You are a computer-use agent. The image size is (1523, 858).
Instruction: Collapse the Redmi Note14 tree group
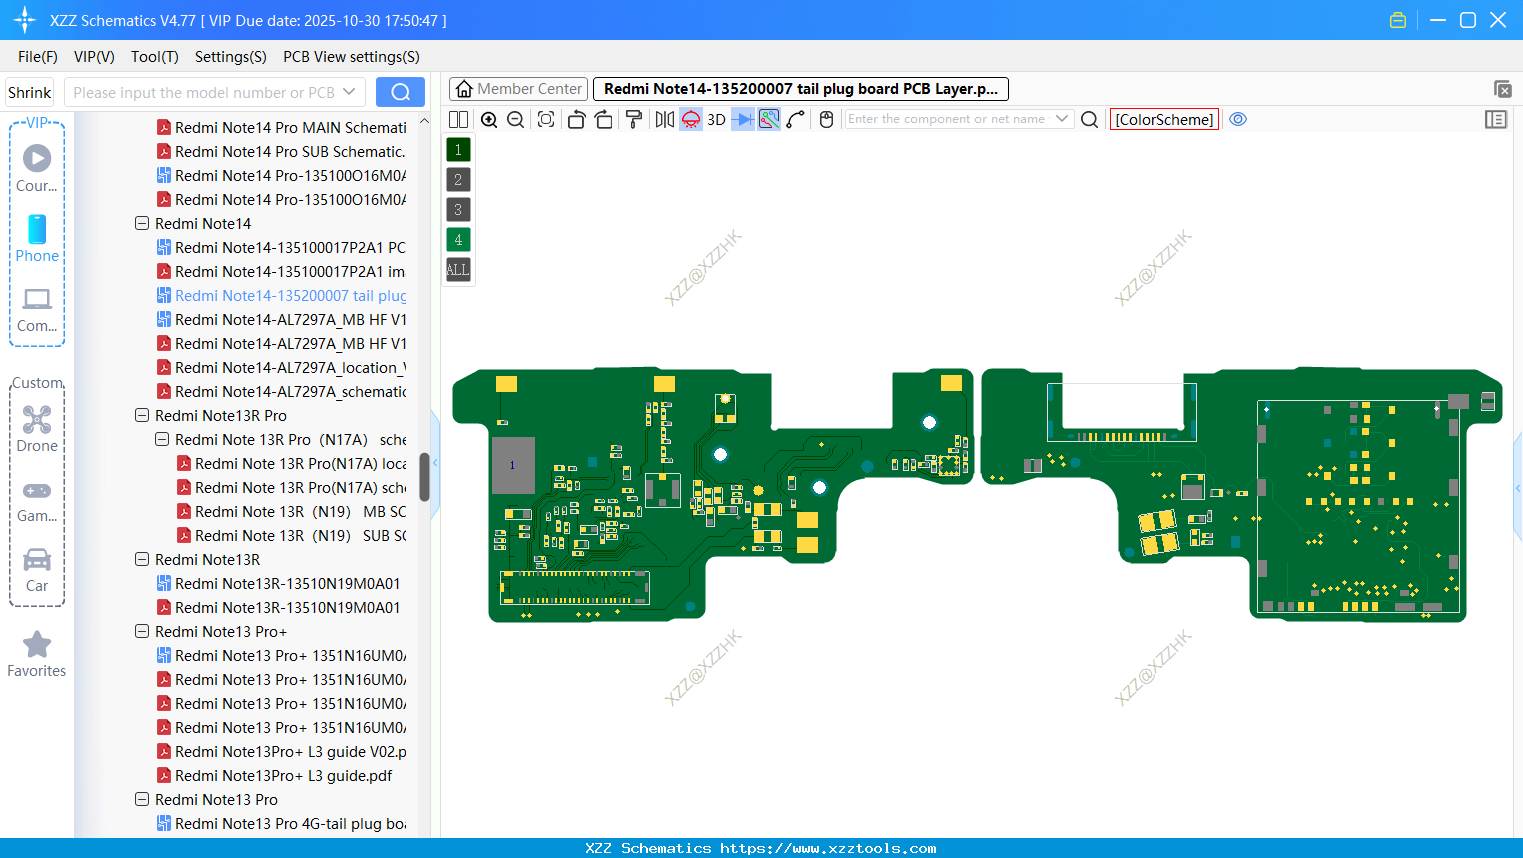pos(141,223)
